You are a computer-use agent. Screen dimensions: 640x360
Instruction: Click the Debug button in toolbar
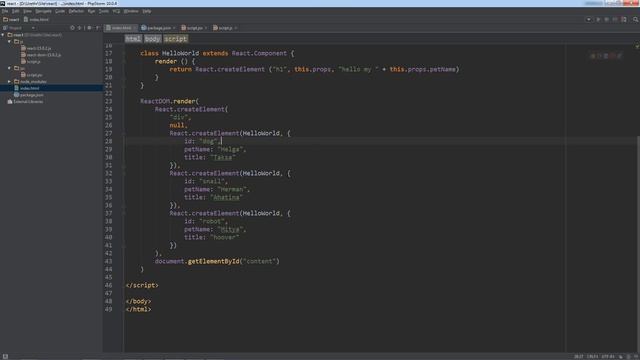pos(607,20)
